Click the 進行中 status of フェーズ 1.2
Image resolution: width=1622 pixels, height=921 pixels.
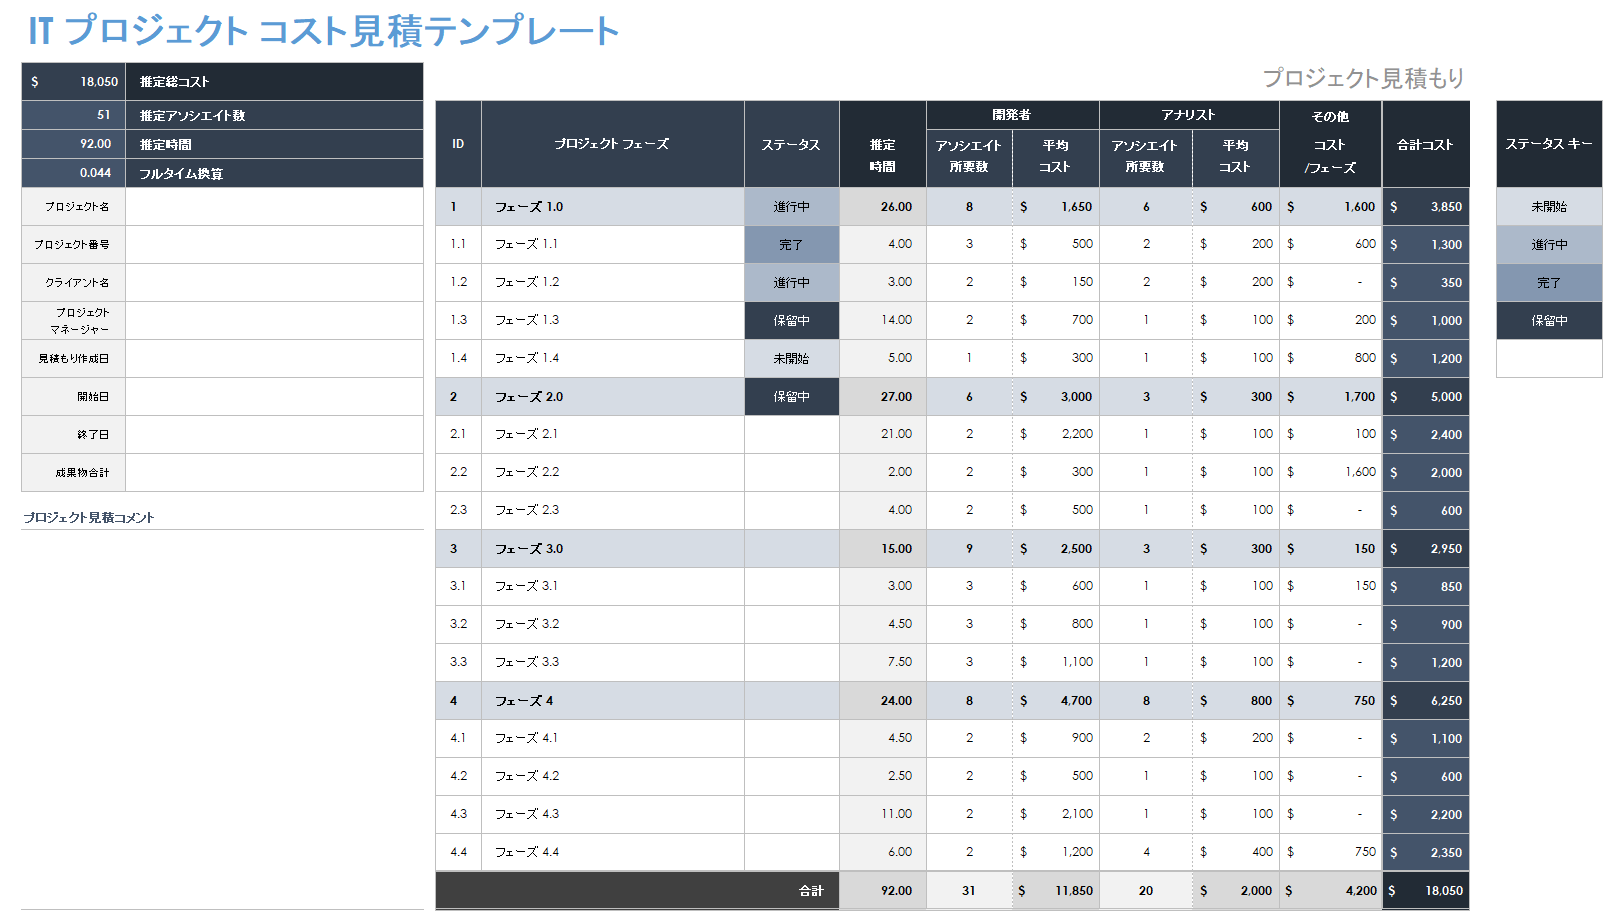[x=791, y=283]
